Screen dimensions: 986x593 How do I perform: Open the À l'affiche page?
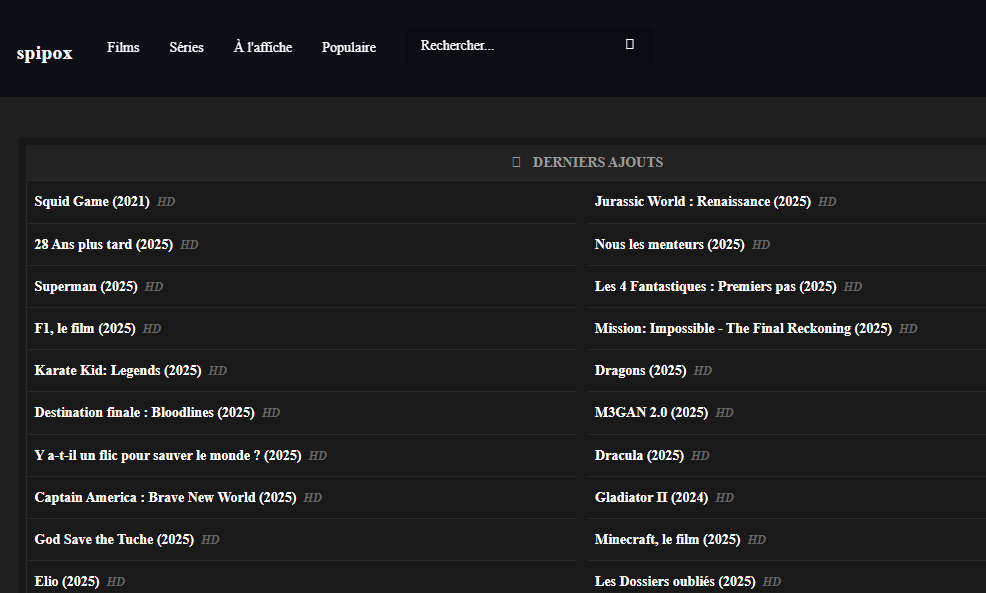click(x=263, y=47)
